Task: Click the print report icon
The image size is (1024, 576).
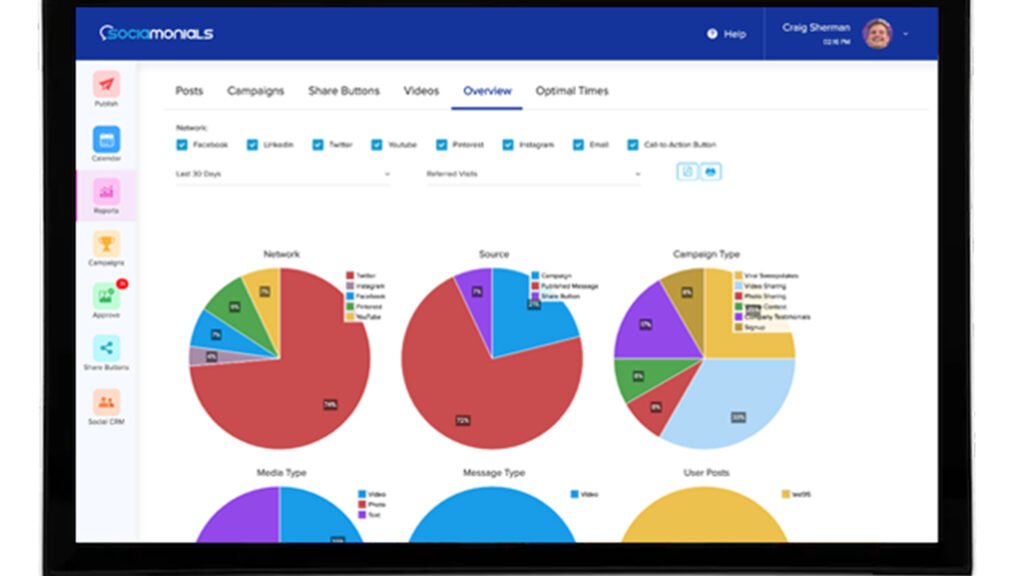Action: point(711,172)
